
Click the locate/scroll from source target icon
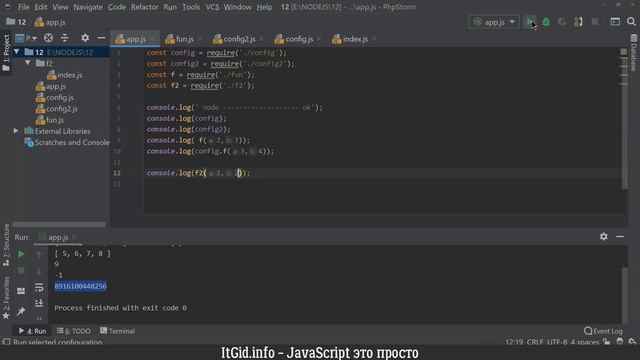coord(48,38)
